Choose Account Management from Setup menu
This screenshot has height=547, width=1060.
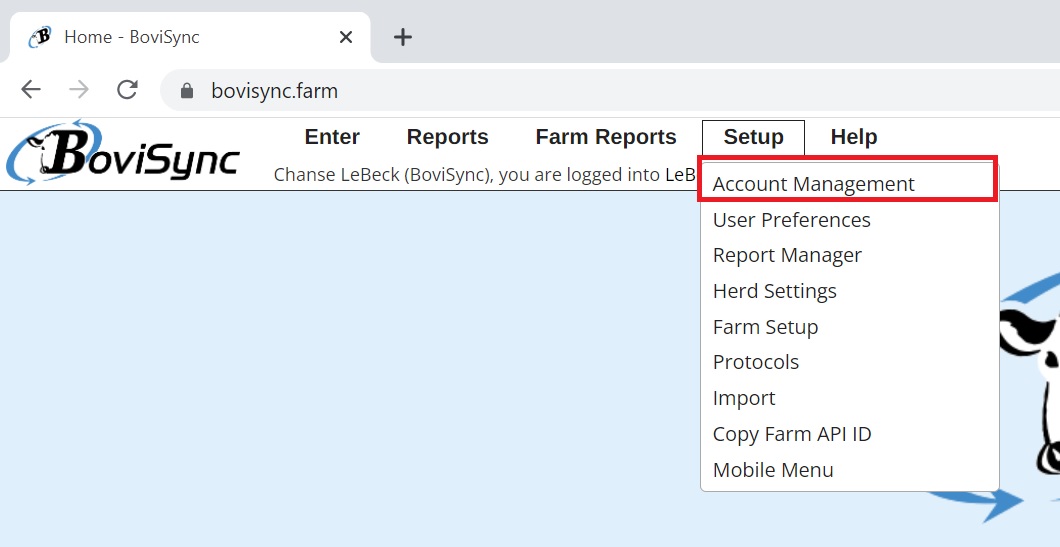pyautogui.click(x=848, y=184)
